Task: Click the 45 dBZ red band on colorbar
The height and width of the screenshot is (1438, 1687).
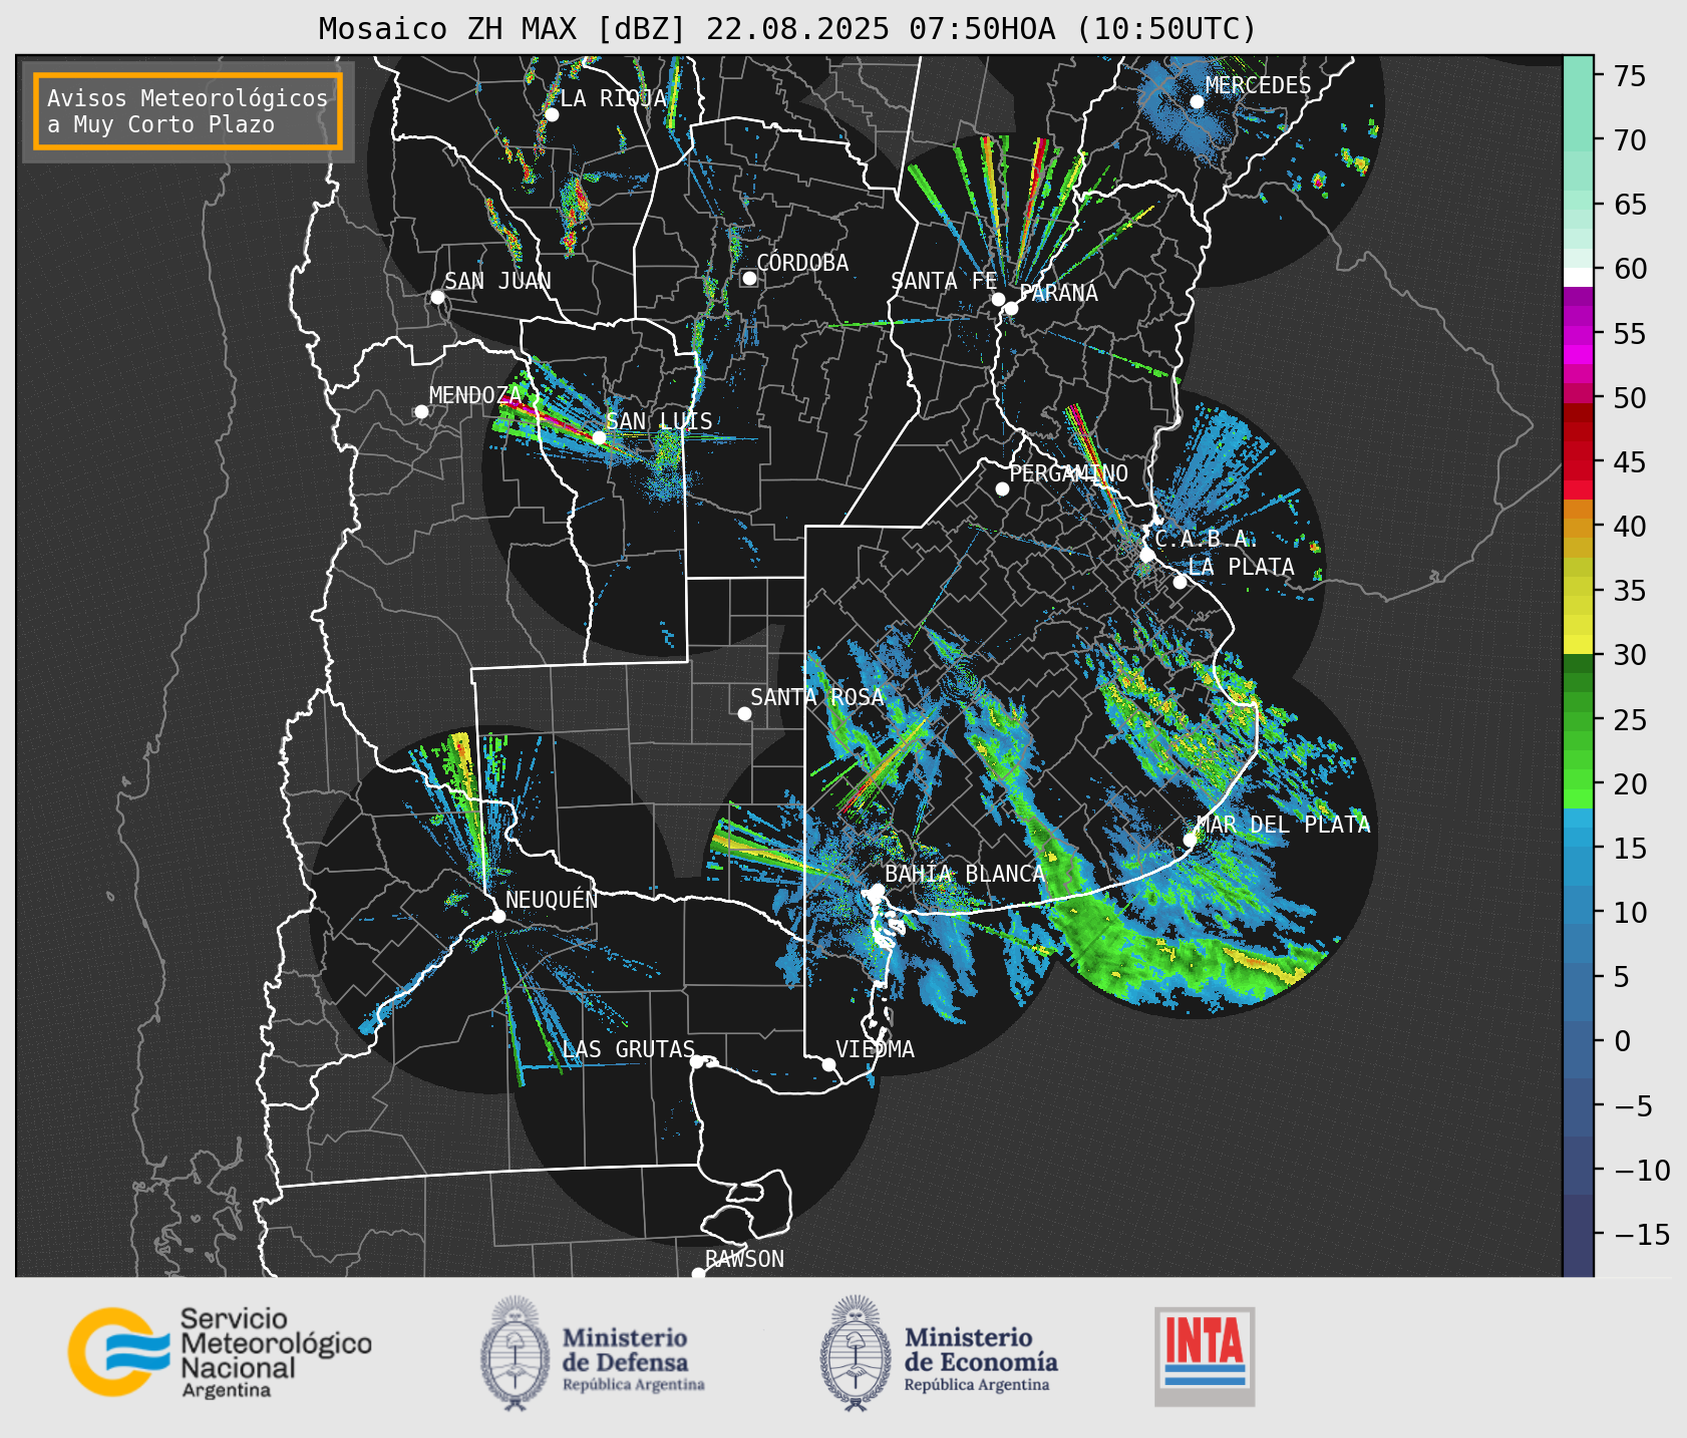Action: tap(1578, 463)
